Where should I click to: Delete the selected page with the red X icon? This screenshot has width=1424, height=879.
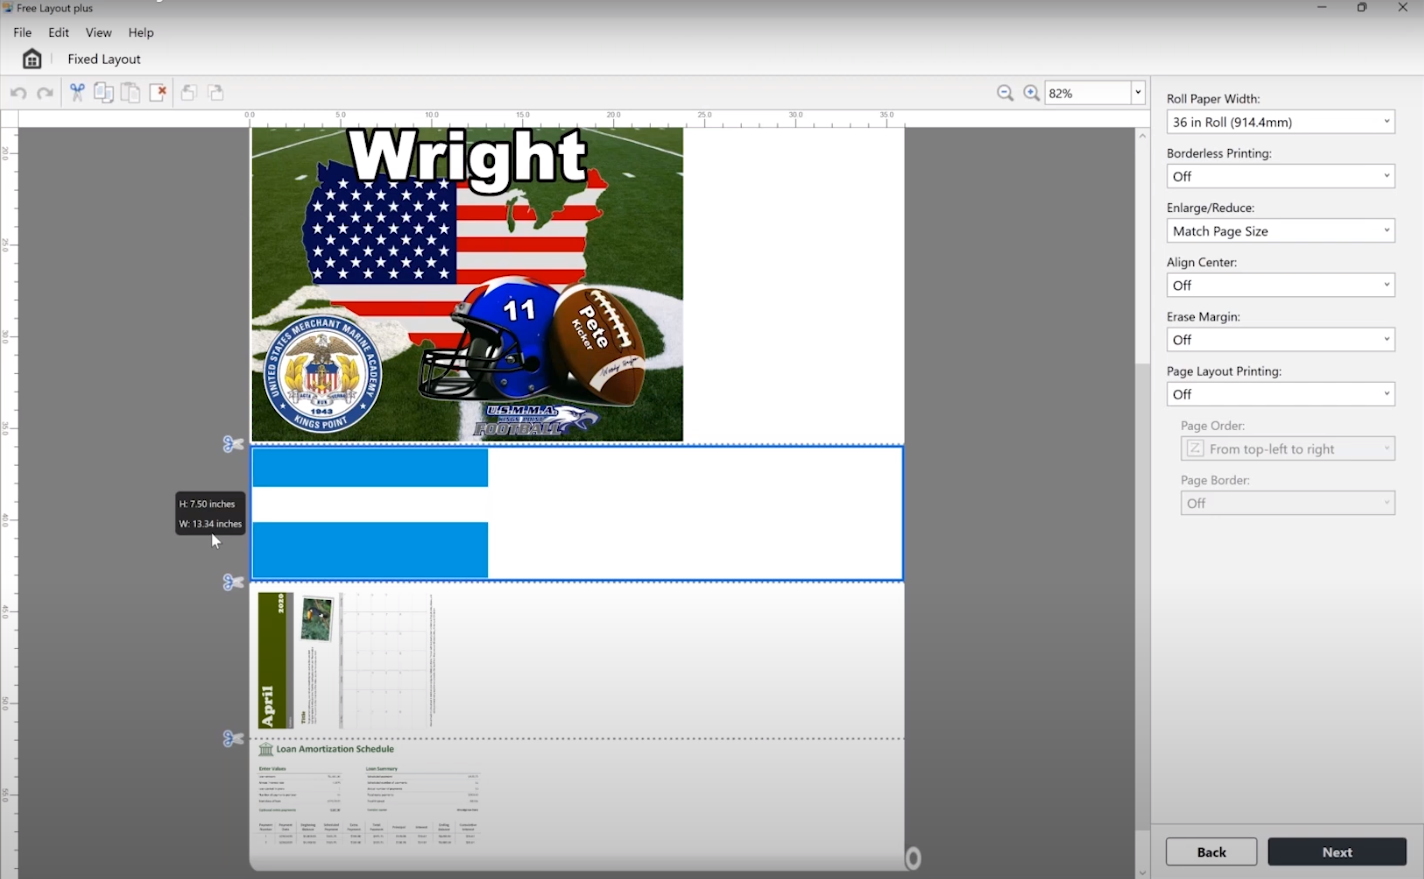click(x=158, y=92)
